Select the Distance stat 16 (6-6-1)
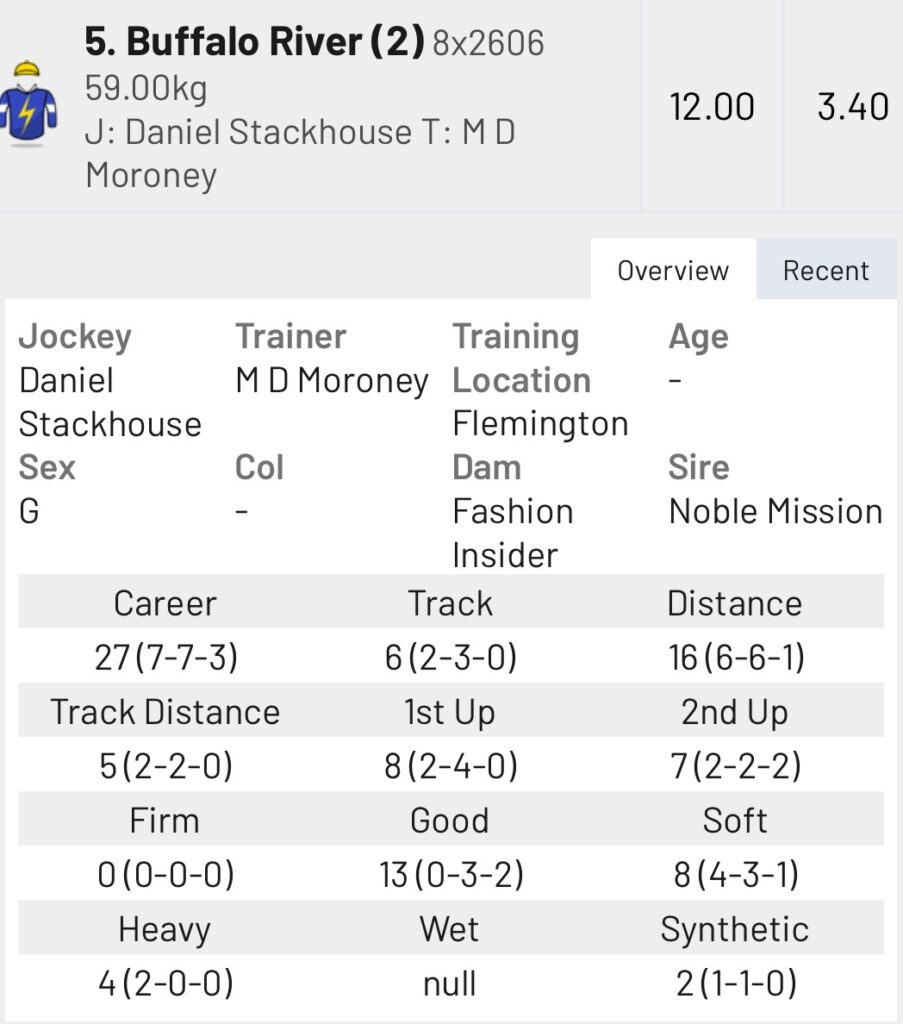 click(x=734, y=657)
